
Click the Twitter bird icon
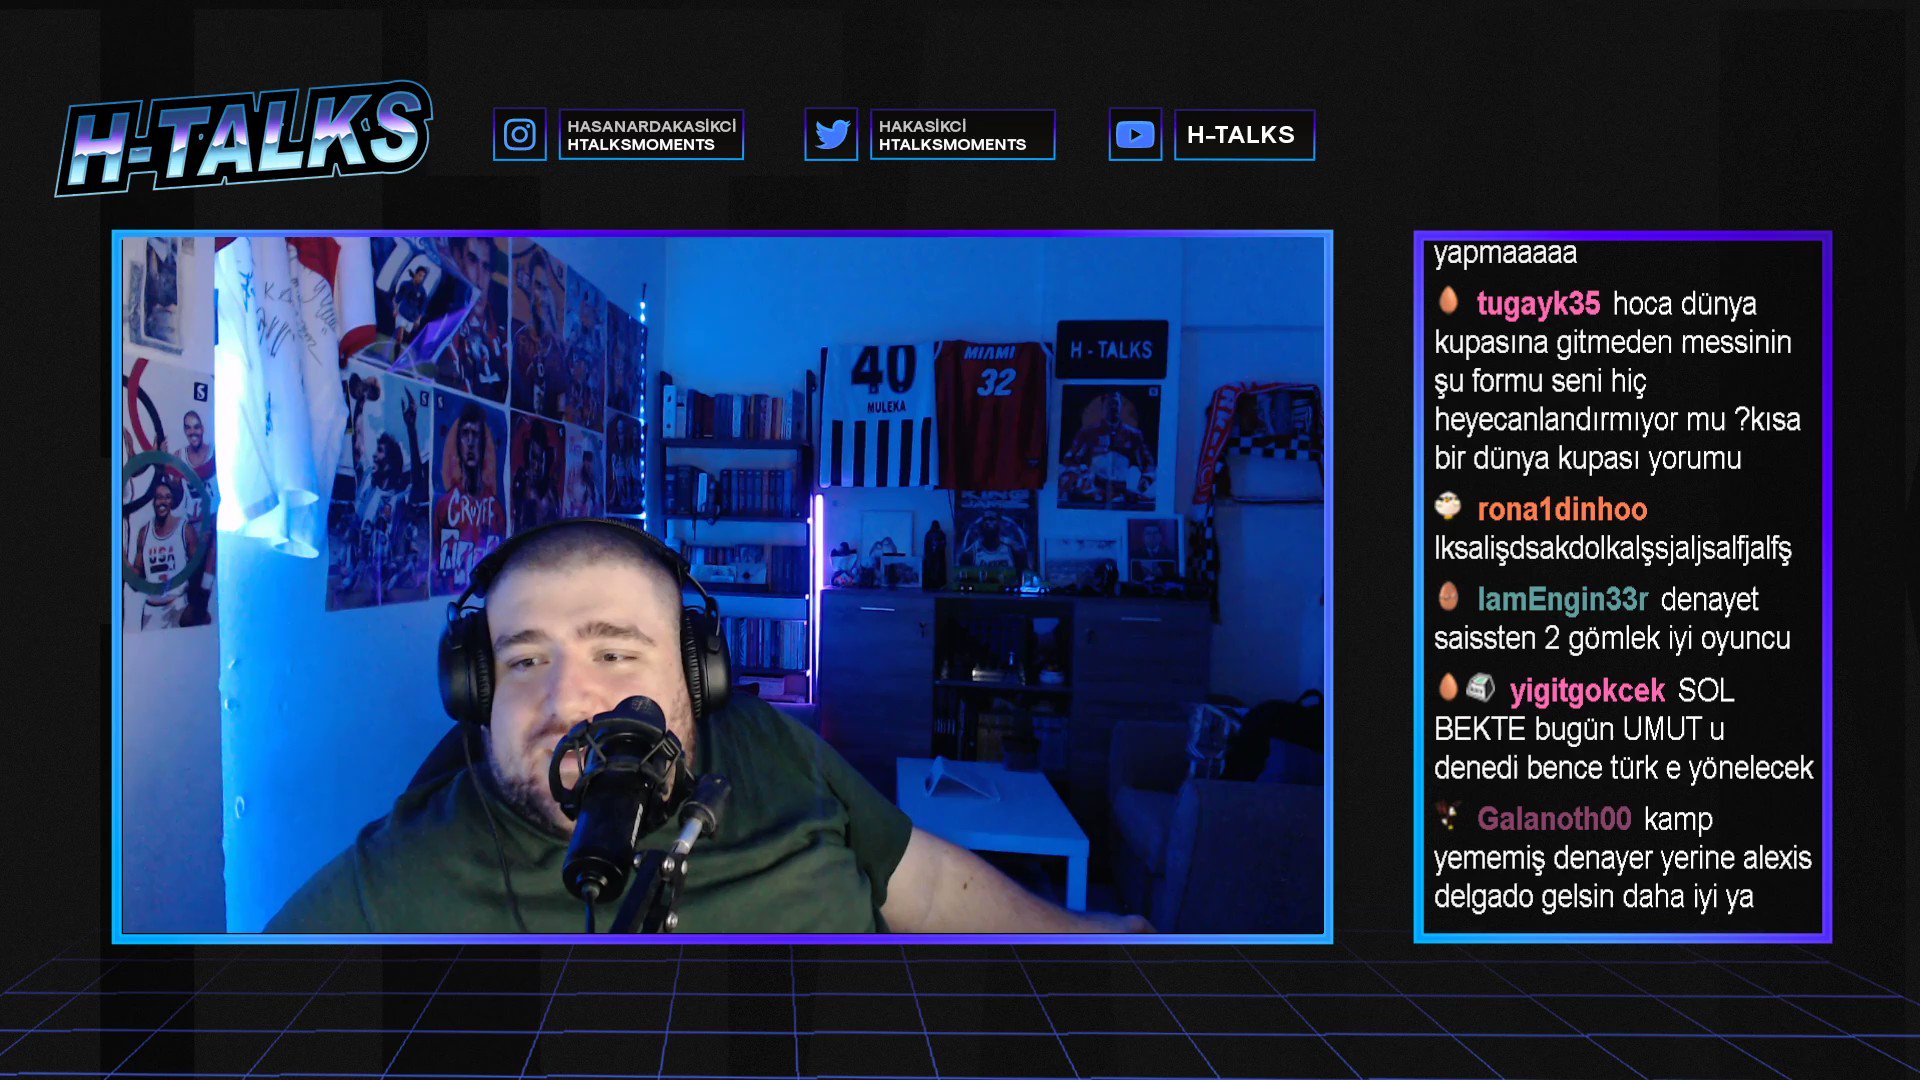point(831,134)
